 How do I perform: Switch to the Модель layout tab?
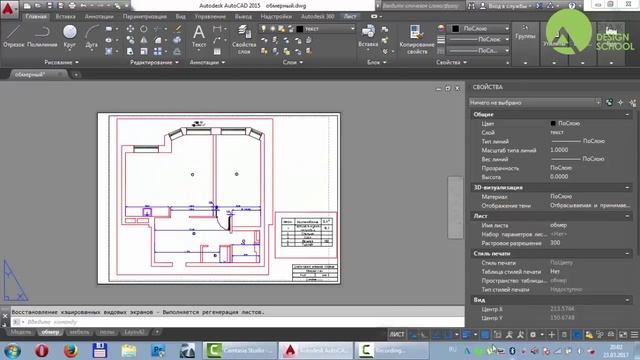(x=20, y=332)
